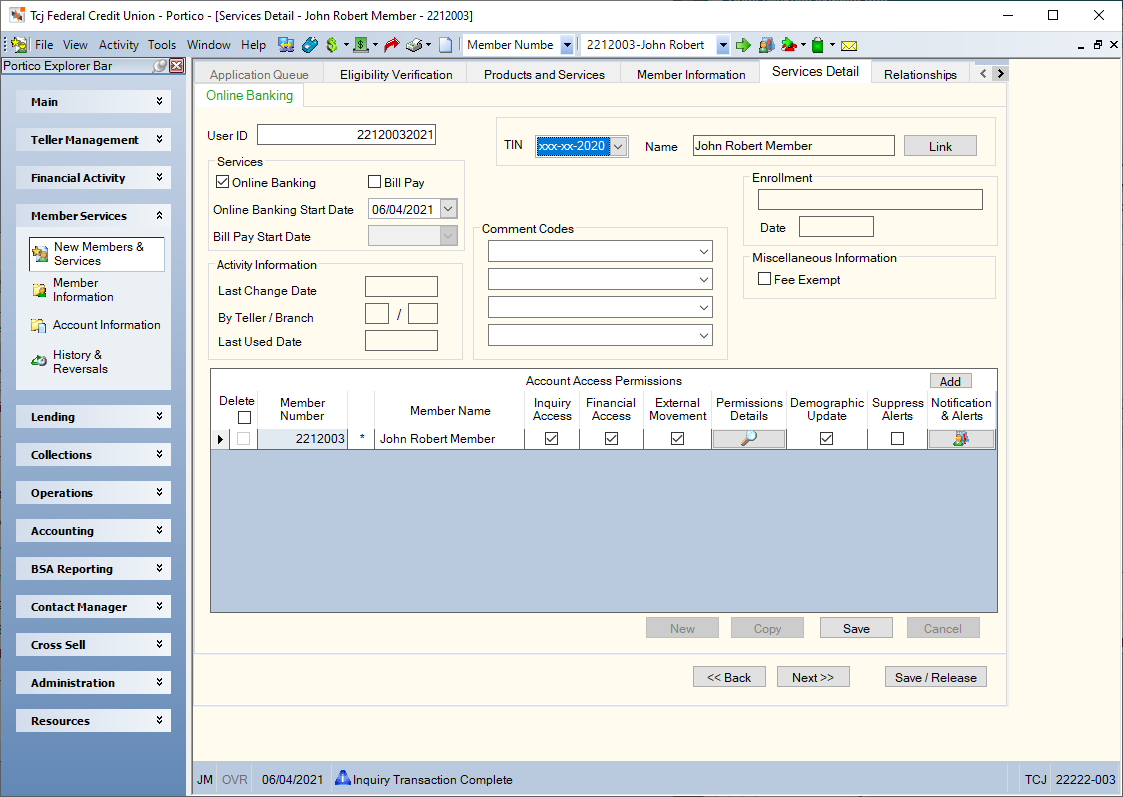Open Member Information in sidebar

tap(83, 290)
